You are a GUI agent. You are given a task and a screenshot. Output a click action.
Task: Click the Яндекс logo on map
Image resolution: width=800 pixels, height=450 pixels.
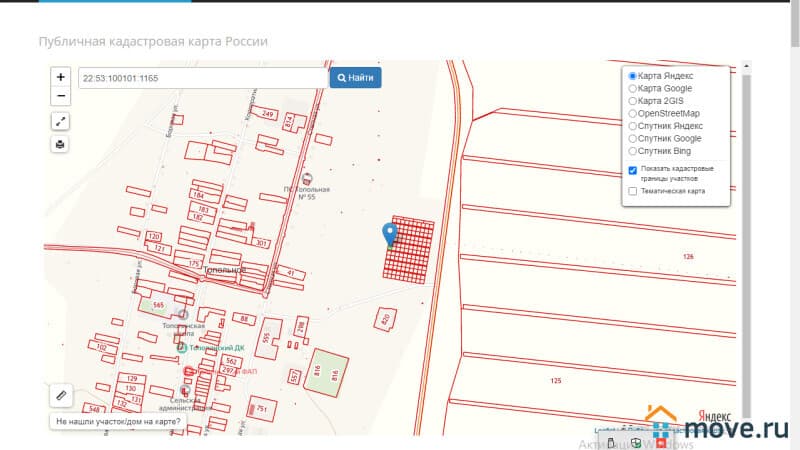coord(714,416)
